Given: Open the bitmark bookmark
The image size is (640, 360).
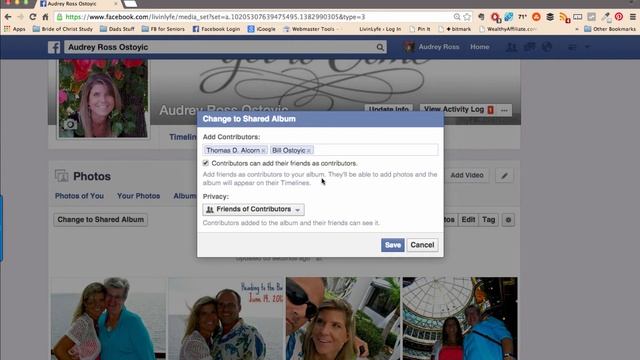Looking at the screenshot, I should tap(454, 29).
